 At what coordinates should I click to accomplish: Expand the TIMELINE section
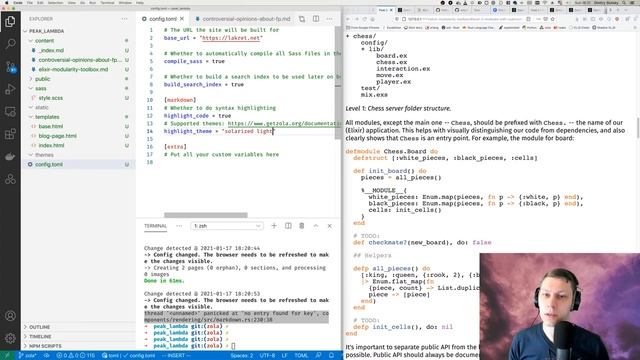(x=40, y=337)
